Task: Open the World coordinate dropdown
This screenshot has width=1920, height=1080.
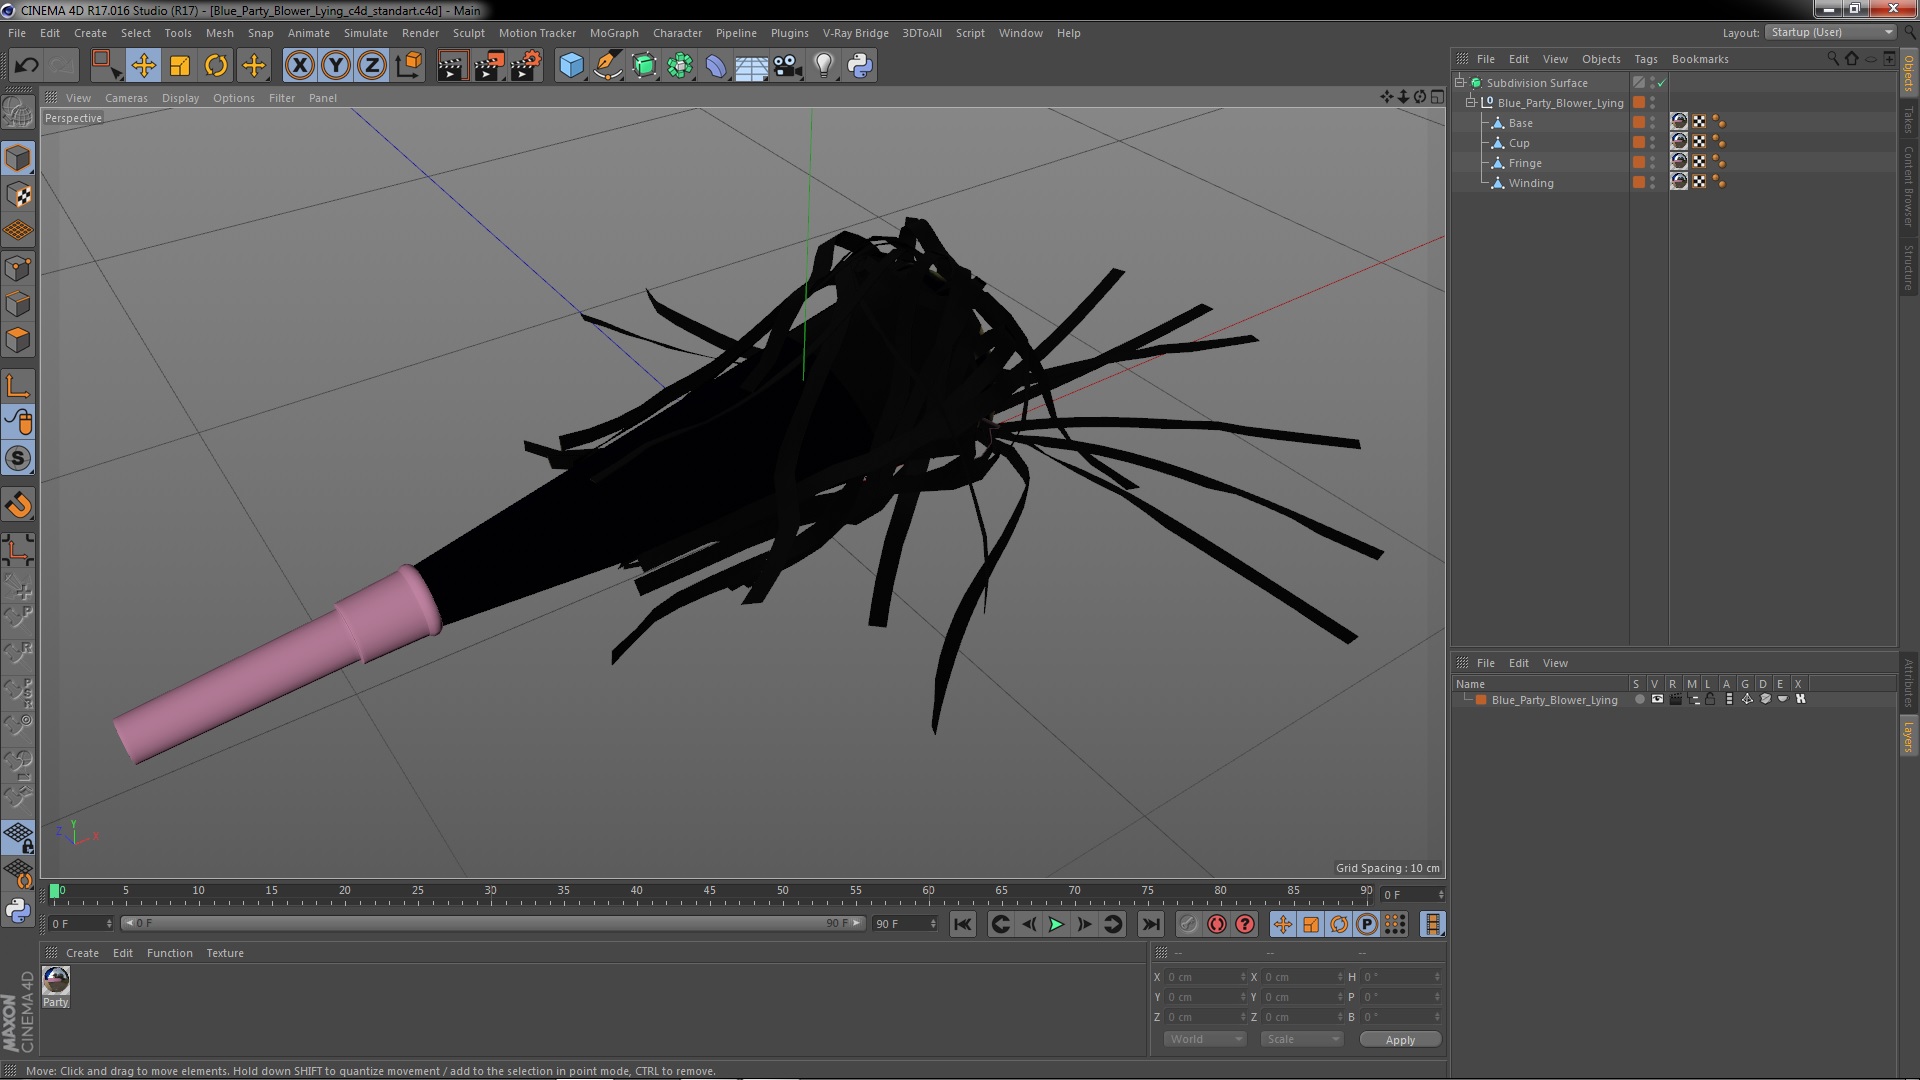Action: 1205,1040
